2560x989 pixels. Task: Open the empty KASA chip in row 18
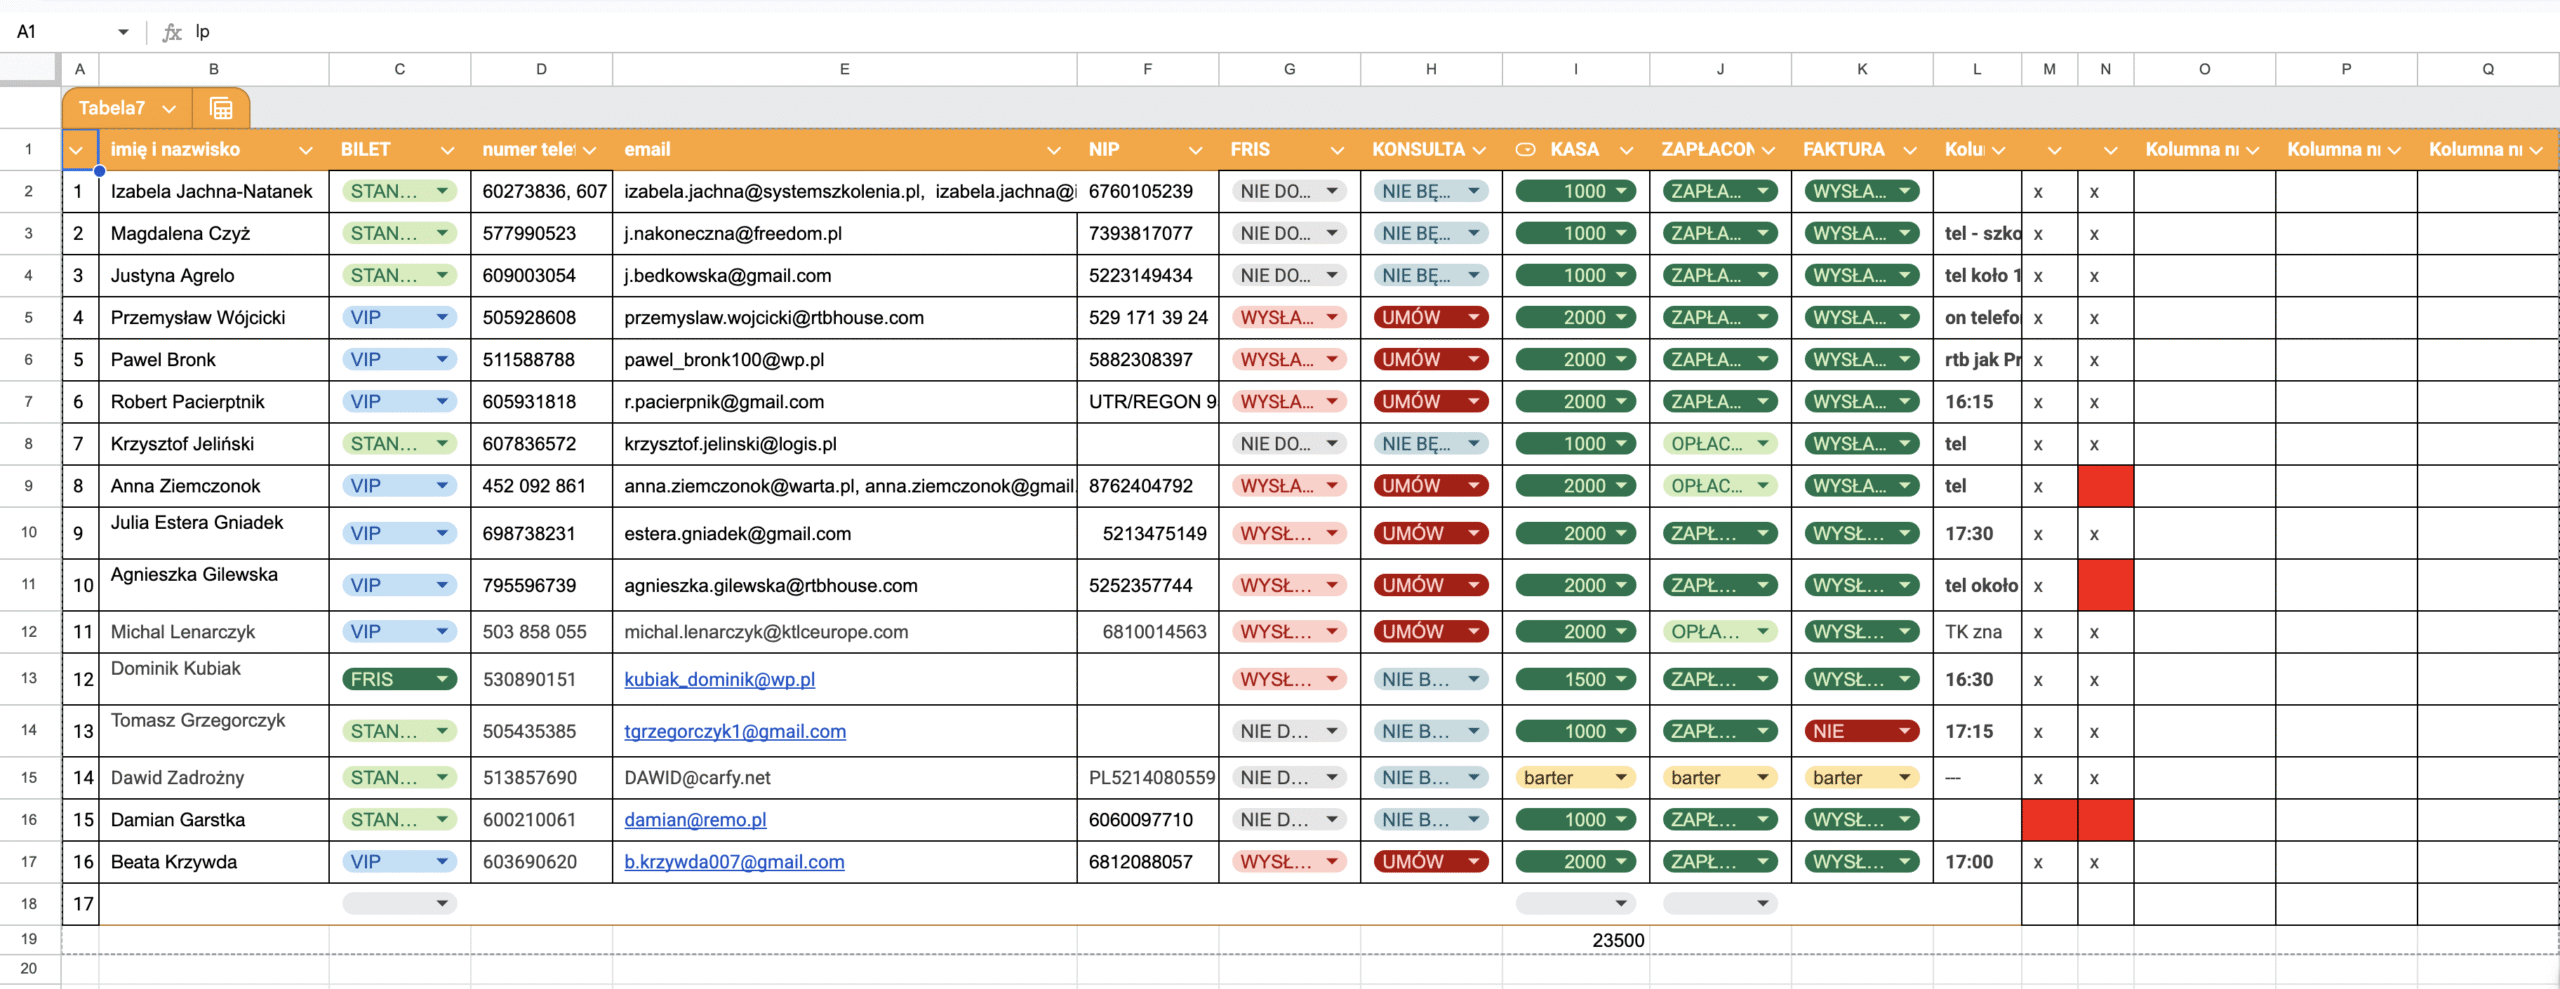1575,903
